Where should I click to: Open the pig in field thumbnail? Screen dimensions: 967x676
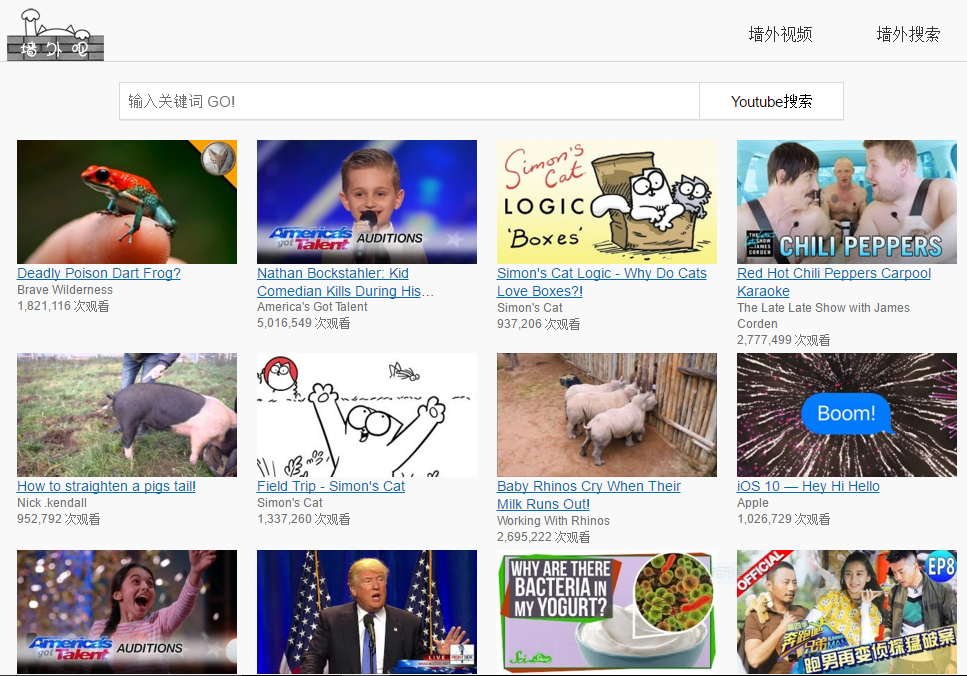[127, 415]
